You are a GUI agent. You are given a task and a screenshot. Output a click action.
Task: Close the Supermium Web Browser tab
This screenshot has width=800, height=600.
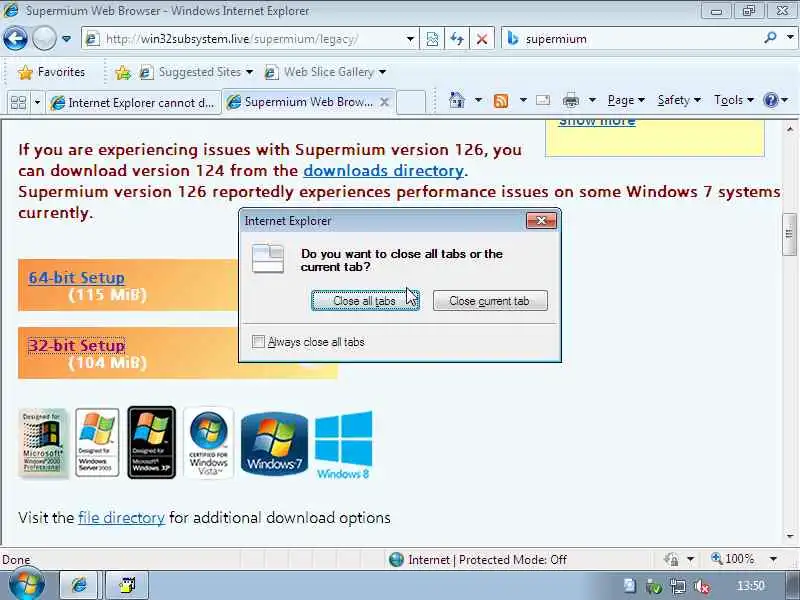[x=384, y=102]
